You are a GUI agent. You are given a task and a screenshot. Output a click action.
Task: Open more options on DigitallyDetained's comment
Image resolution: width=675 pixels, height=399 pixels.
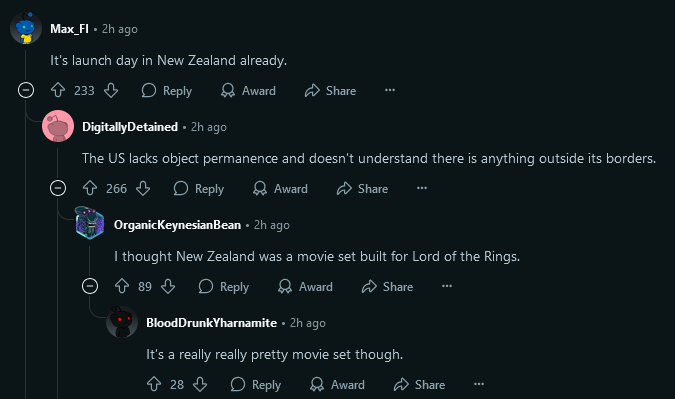coord(422,189)
